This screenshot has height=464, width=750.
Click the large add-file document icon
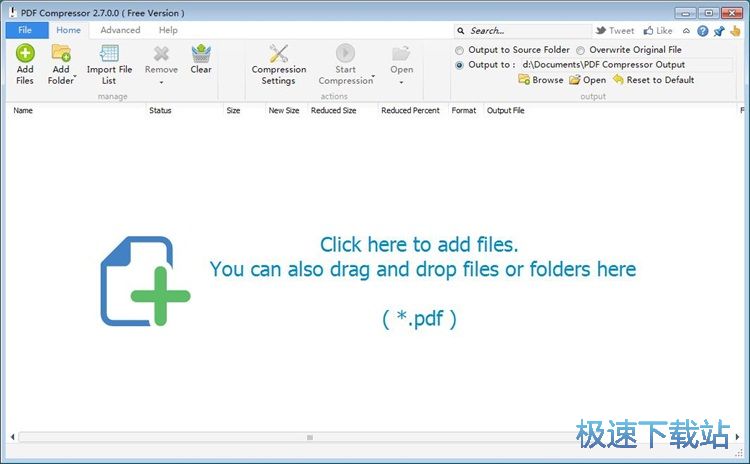[x=145, y=281]
